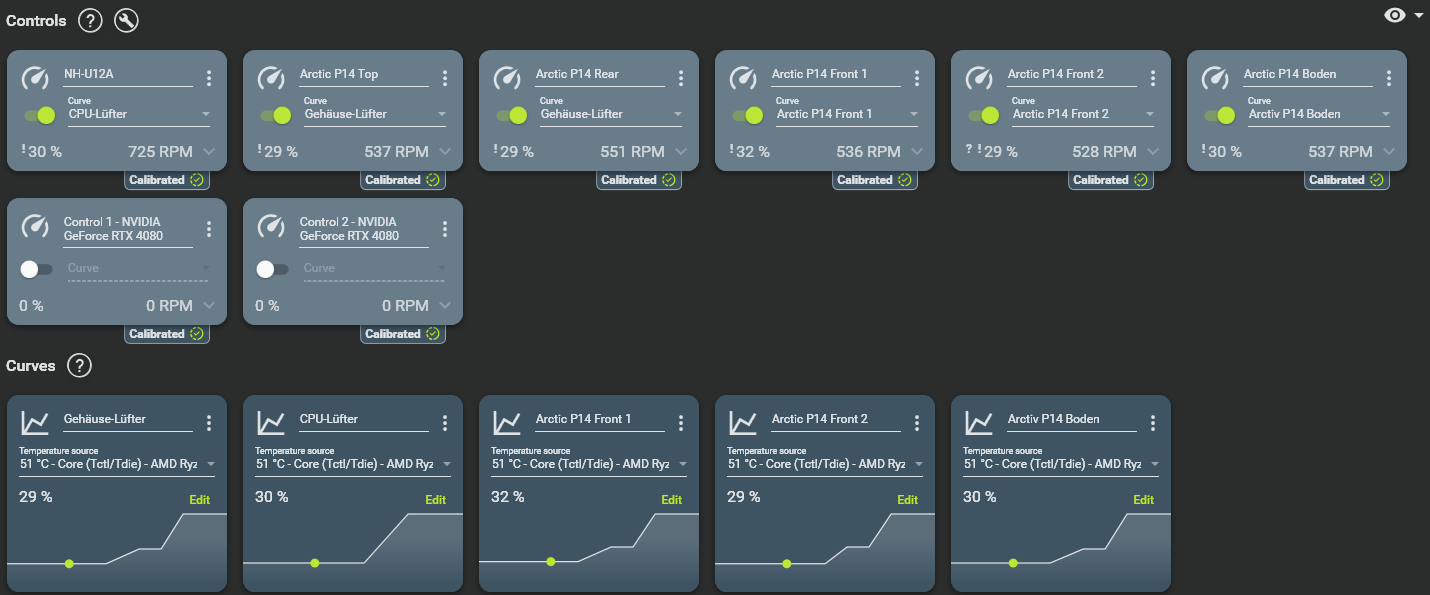Image resolution: width=1430 pixels, height=595 pixels.
Task: Edit the CPU-Lüfter curve
Action: point(436,500)
